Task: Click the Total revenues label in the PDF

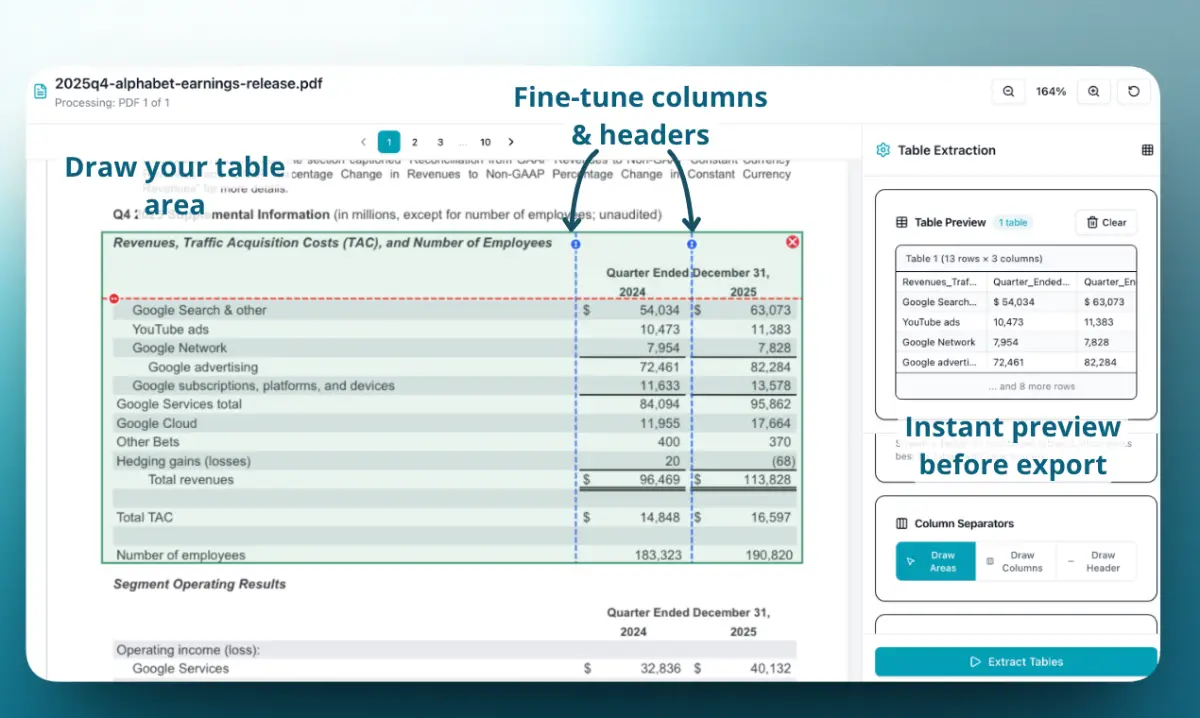Action: [190, 479]
